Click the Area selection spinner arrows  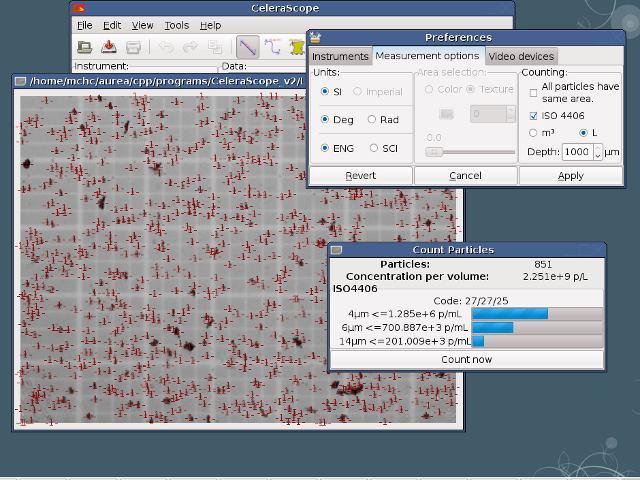[510, 114]
